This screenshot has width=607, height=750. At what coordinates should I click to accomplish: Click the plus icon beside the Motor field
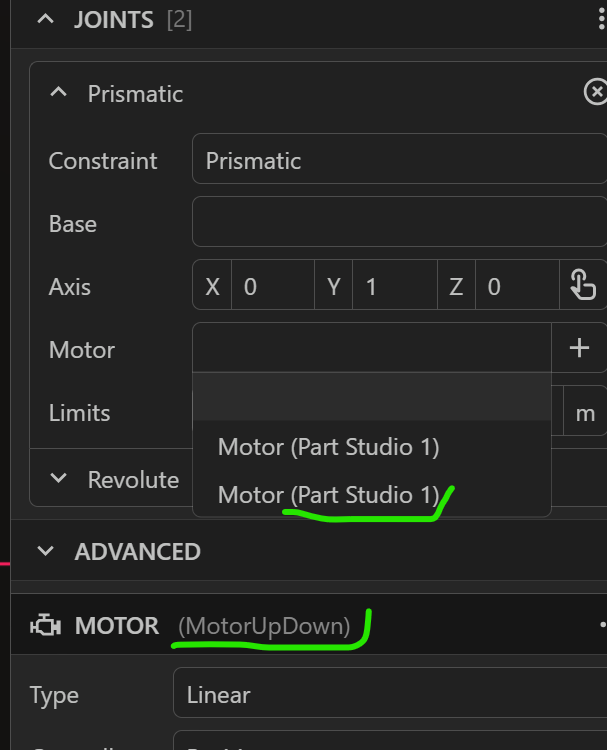coord(579,348)
